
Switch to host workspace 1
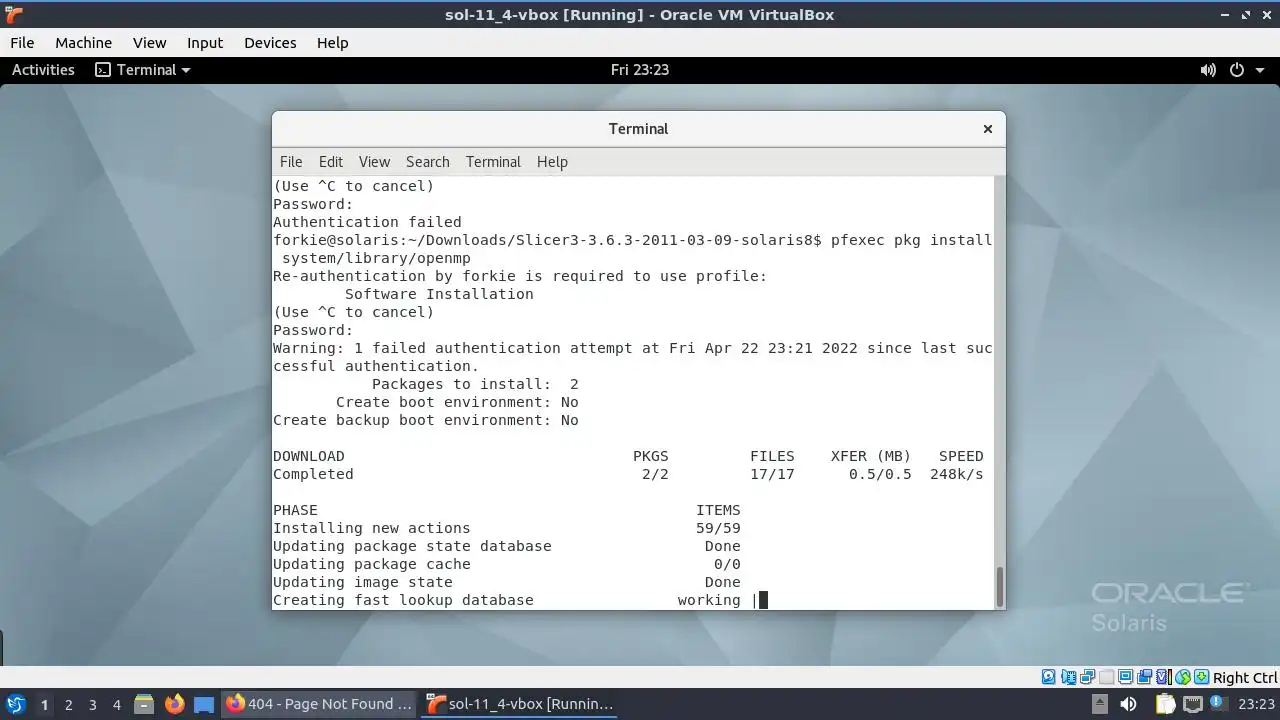tap(44, 705)
